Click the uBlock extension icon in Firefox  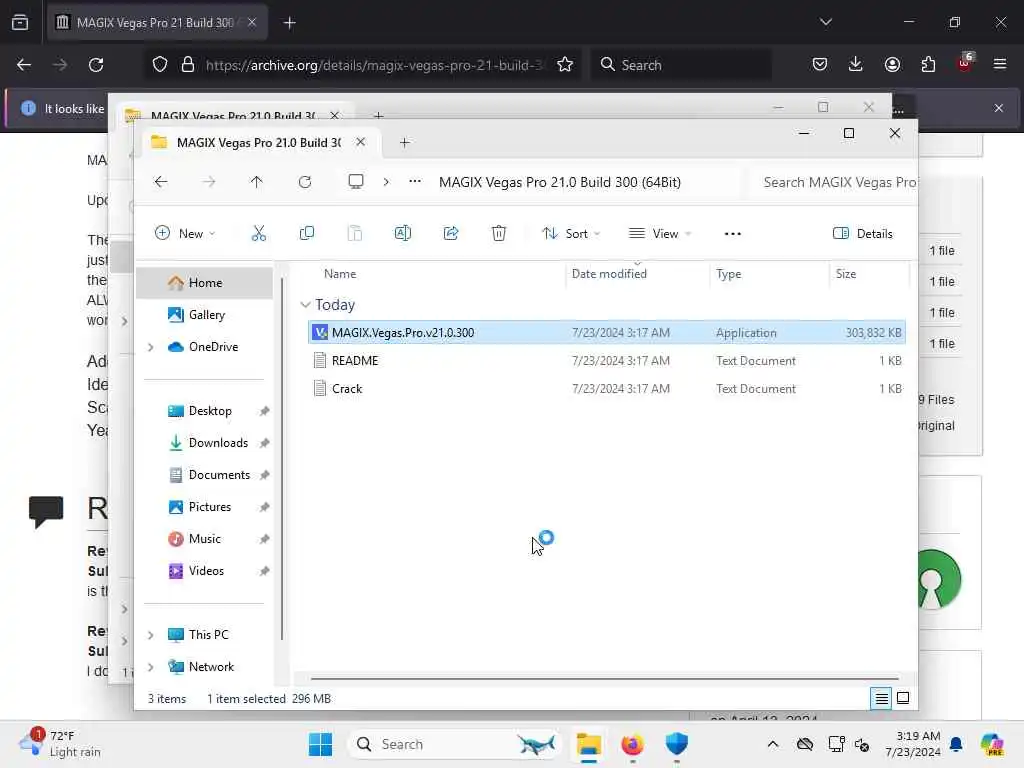click(965, 63)
